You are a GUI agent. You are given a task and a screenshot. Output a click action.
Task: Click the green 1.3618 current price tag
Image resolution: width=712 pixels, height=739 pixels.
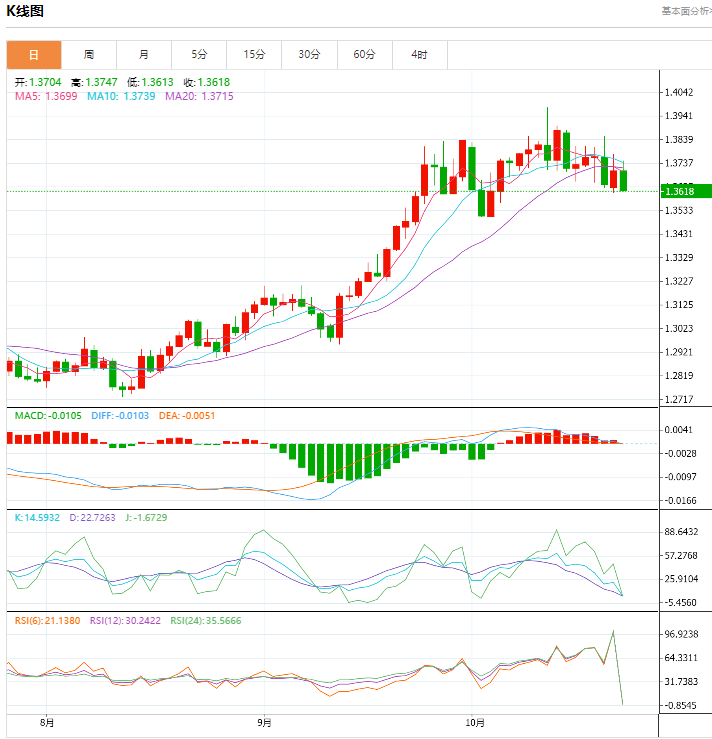pyautogui.click(x=686, y=191)
